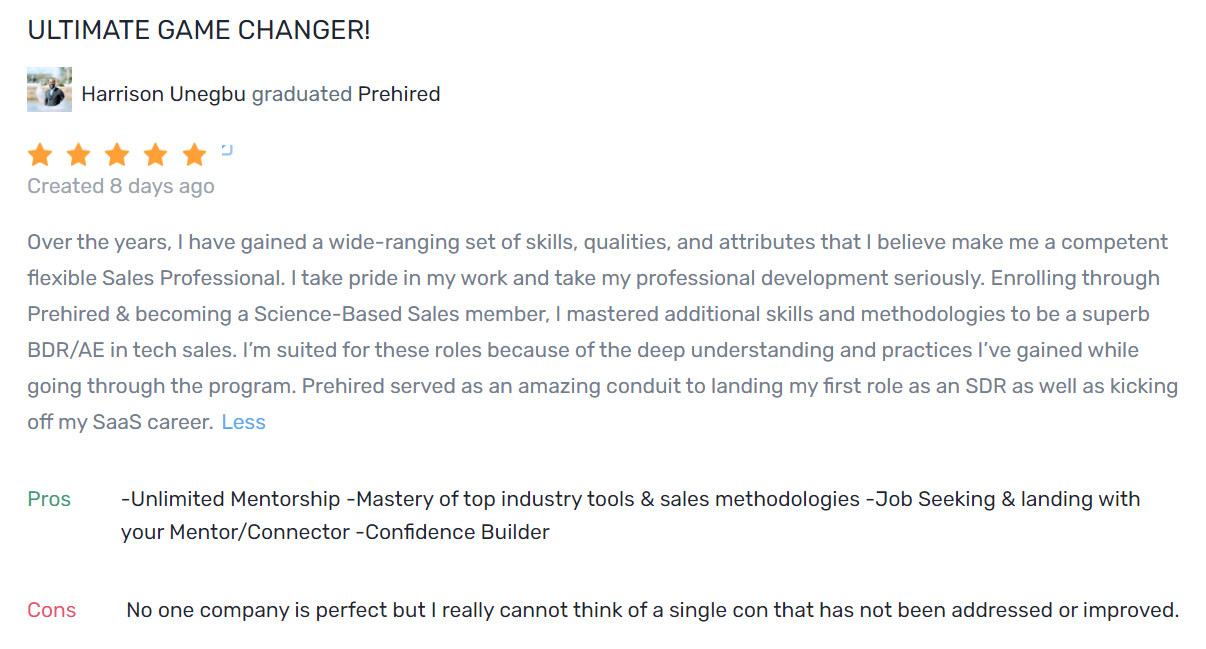This screenshot has height=649, width=1206.
Task: Click the fifth rating star
Action: [x=195, y=155]
